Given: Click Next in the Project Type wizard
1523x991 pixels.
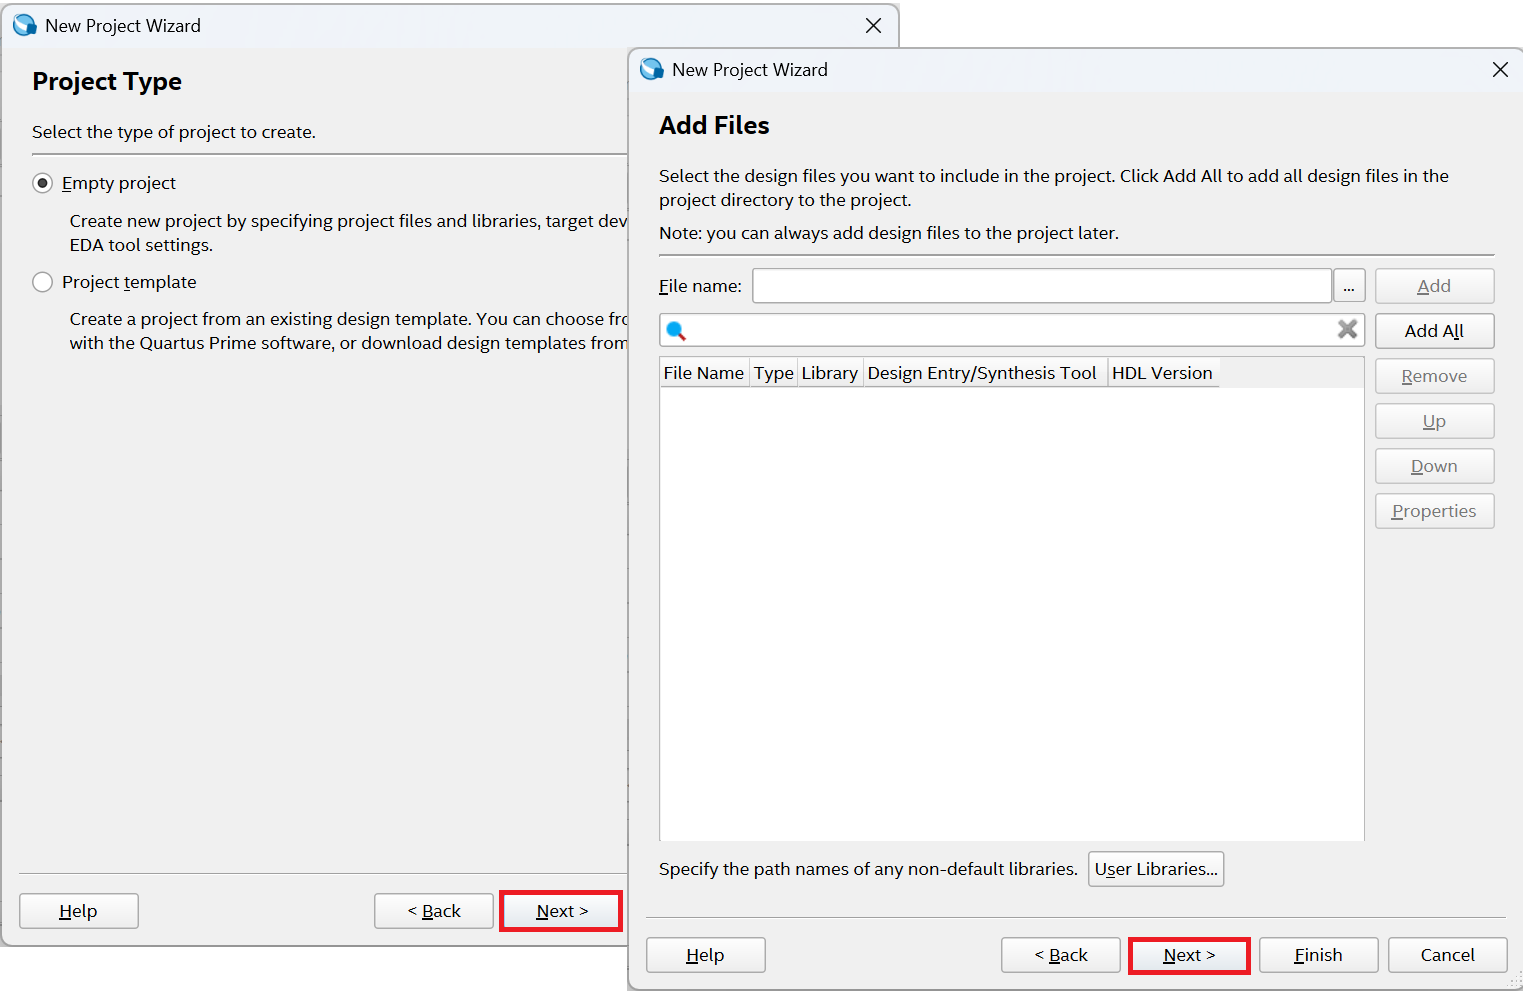Looking at the screenshot, I should (561, 911).
